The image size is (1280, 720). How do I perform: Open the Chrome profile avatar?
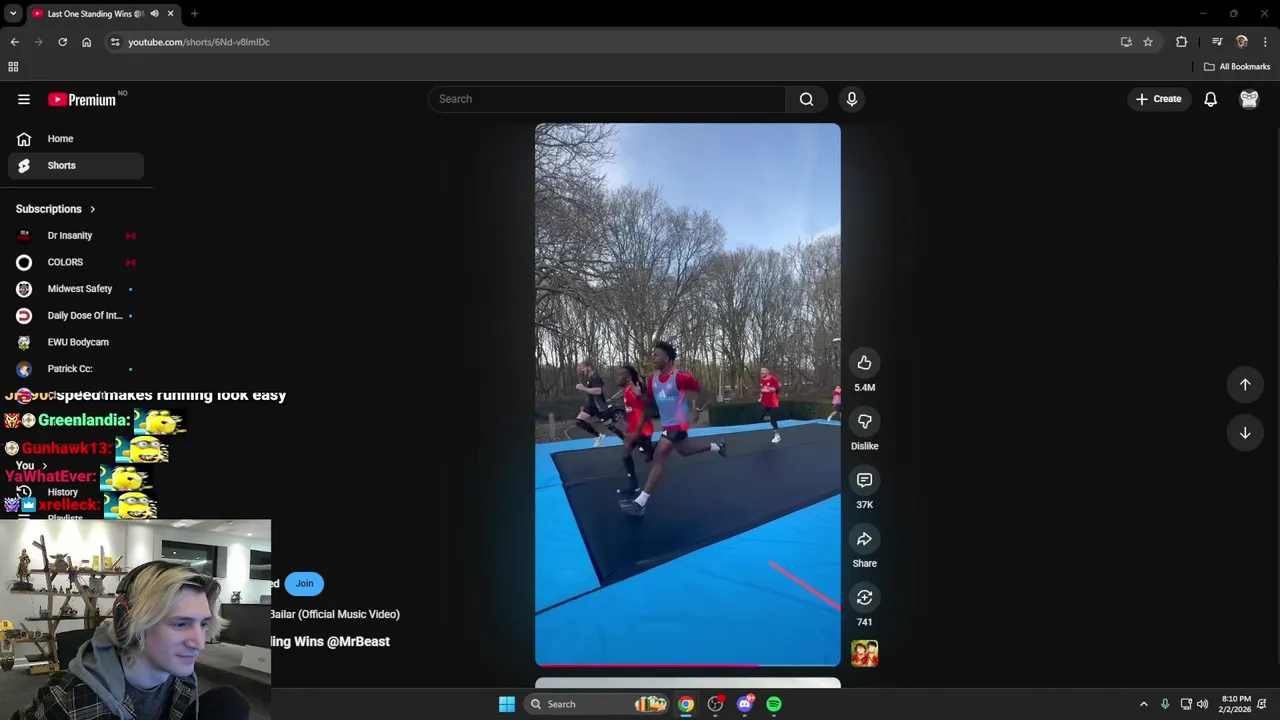coord(1242,42)
